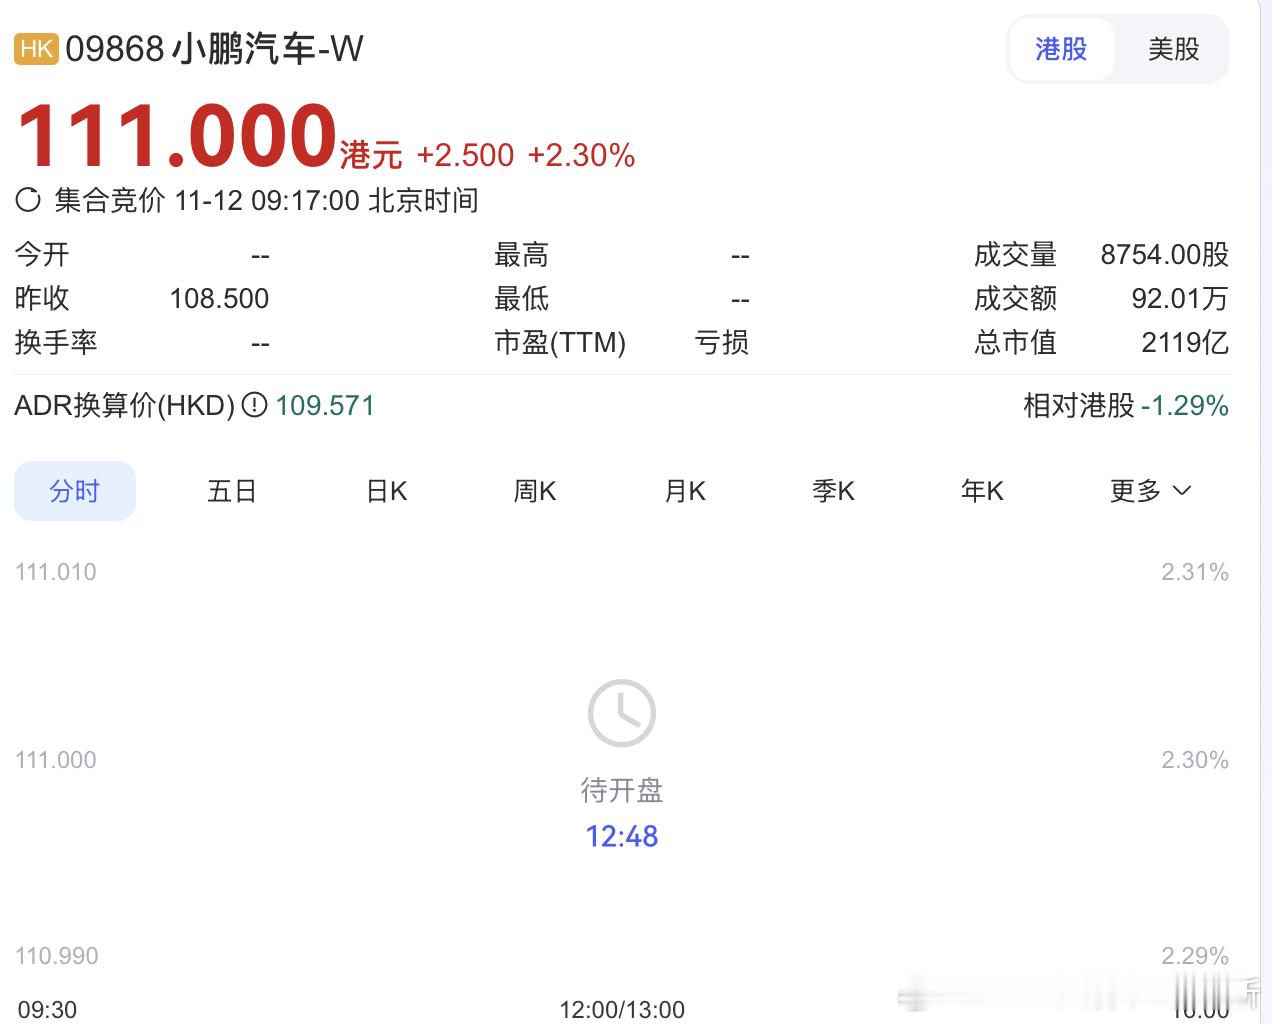Select the 分时 chart tab
1272x1024 pixels.
pyautogui.click(x=74, y=490)
